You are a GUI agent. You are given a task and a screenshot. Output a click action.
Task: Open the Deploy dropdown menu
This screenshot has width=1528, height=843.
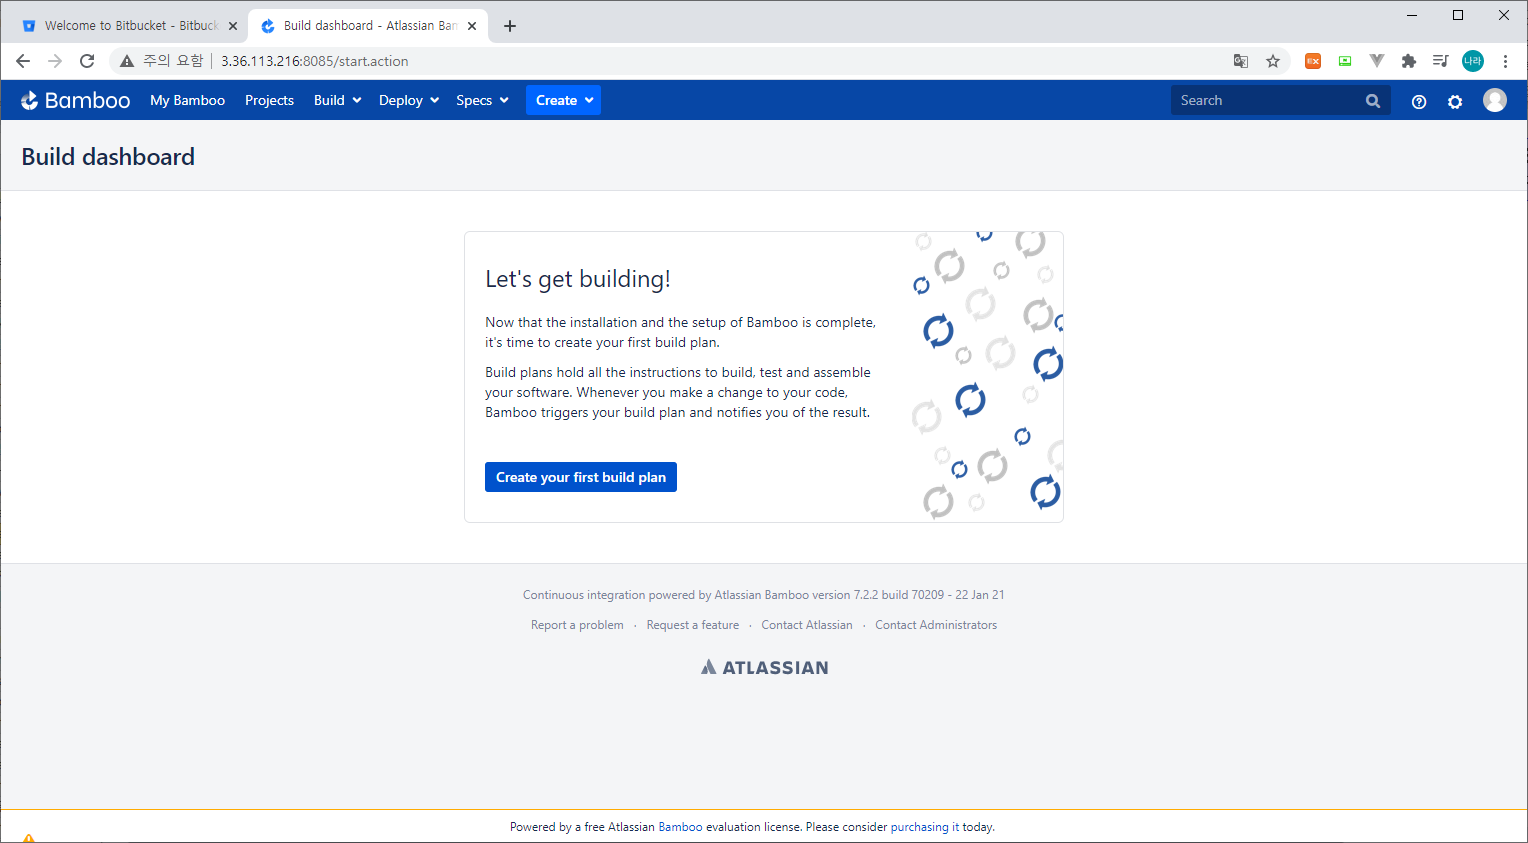click(x=408, y=100)
